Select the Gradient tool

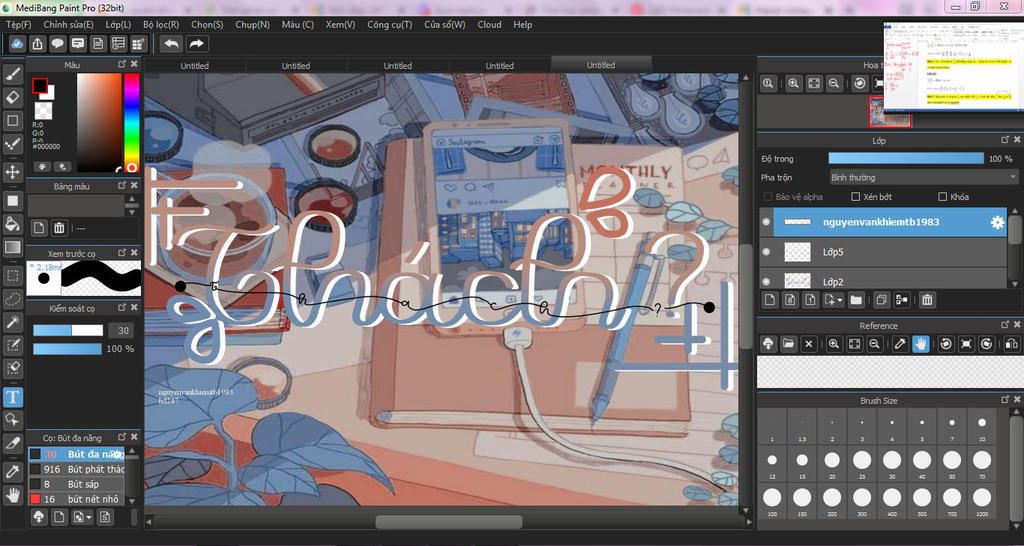click(12, 248)
